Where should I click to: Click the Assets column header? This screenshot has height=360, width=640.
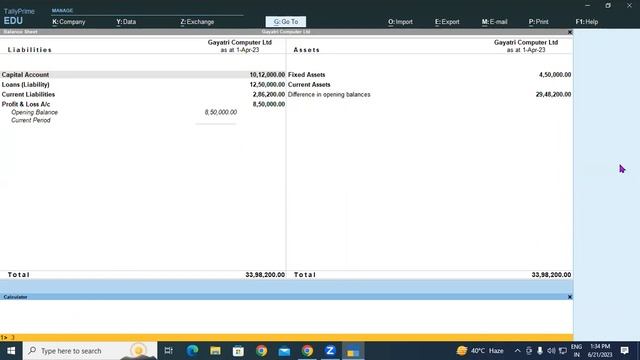(307, 50)
